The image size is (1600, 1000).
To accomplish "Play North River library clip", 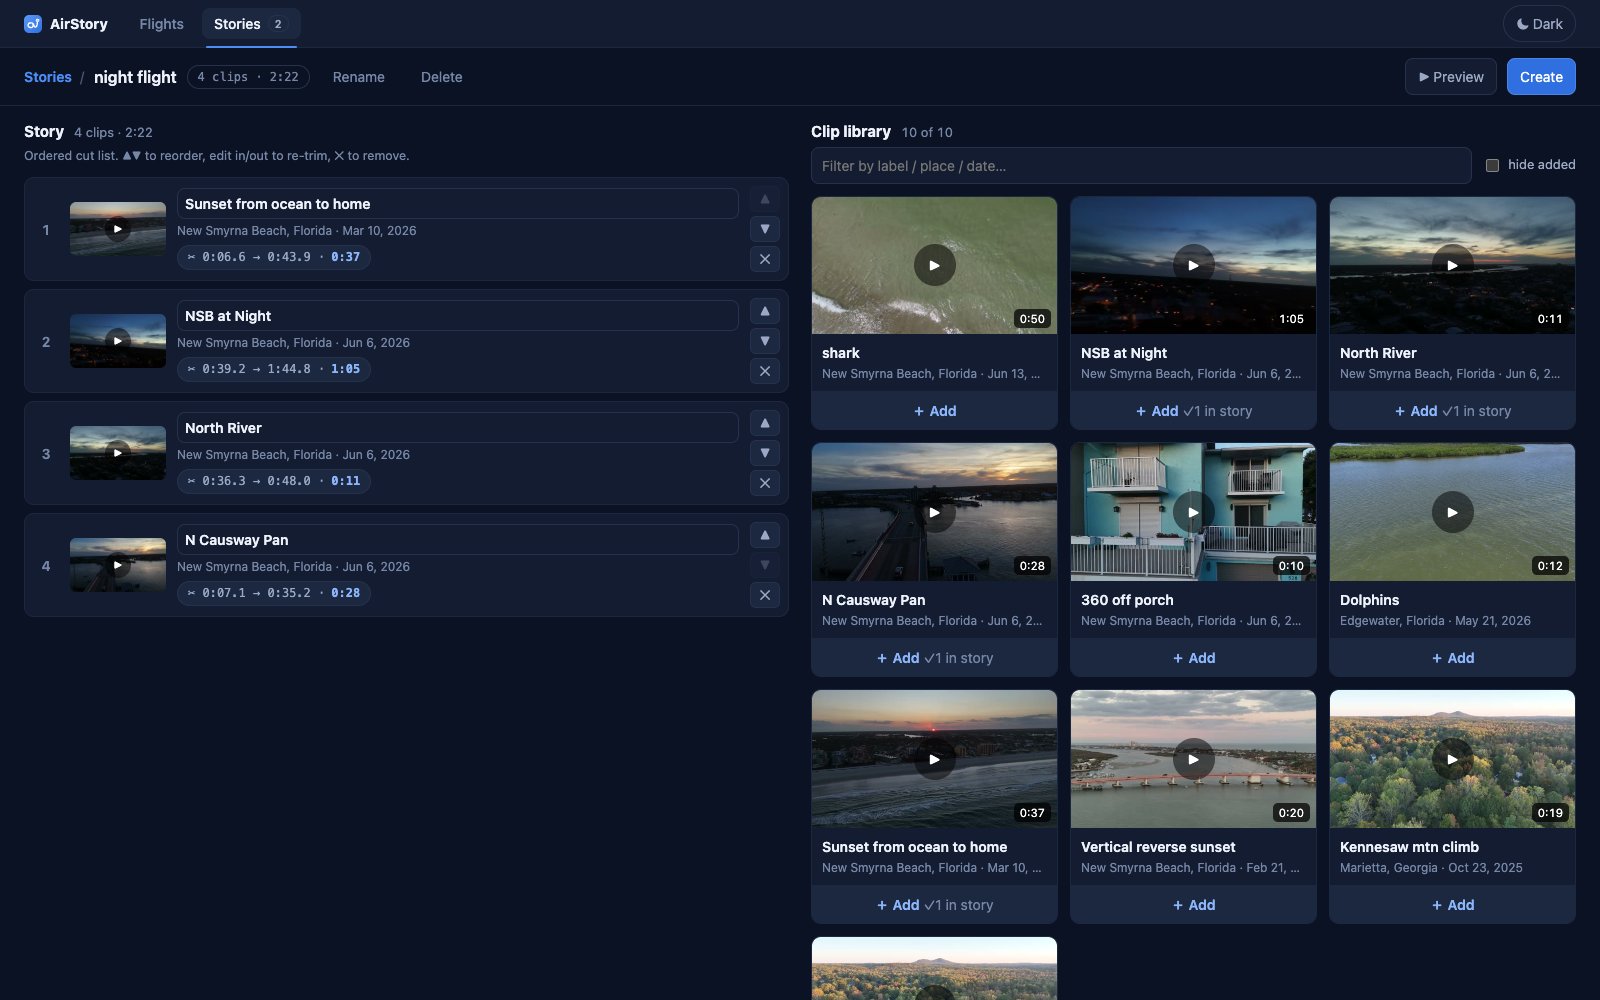I will tap(1452, 265).
